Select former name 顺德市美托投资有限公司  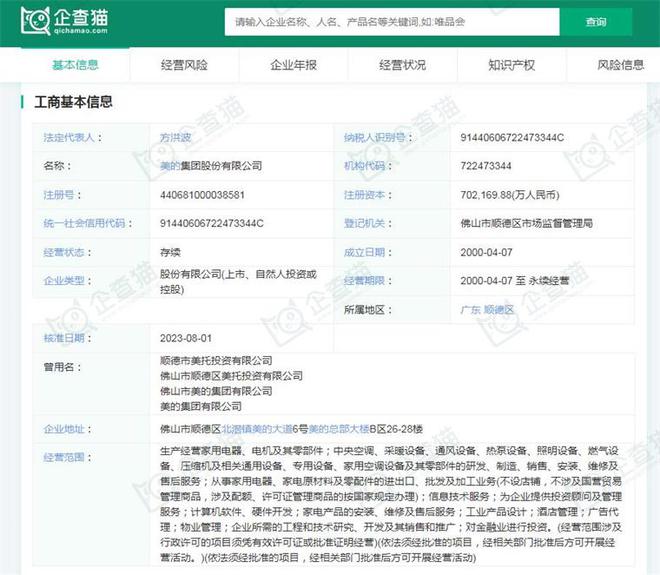click(216, 361)
